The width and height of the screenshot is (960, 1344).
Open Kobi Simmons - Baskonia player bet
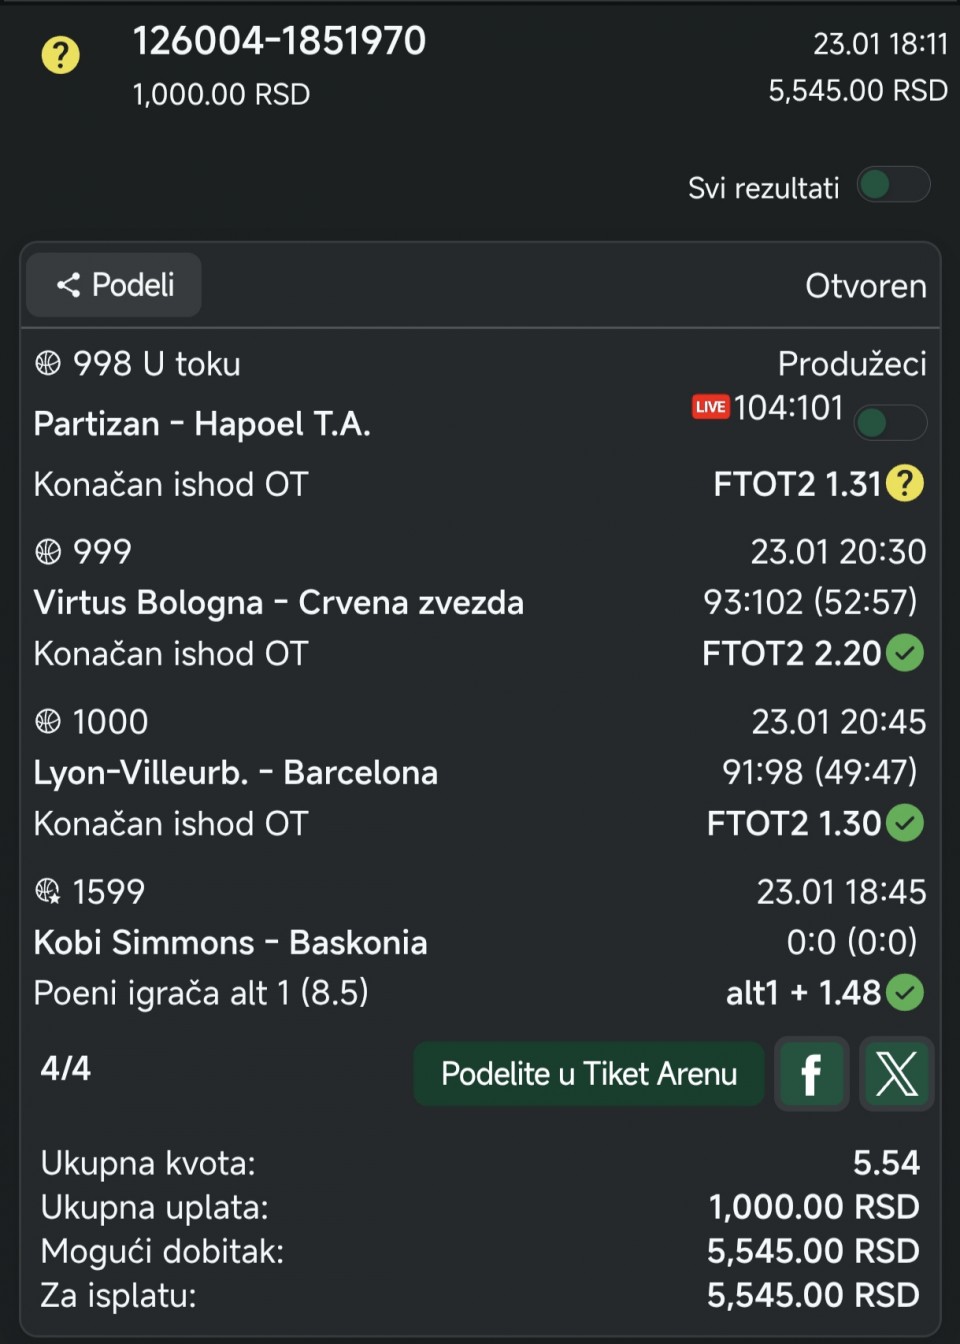230,943
